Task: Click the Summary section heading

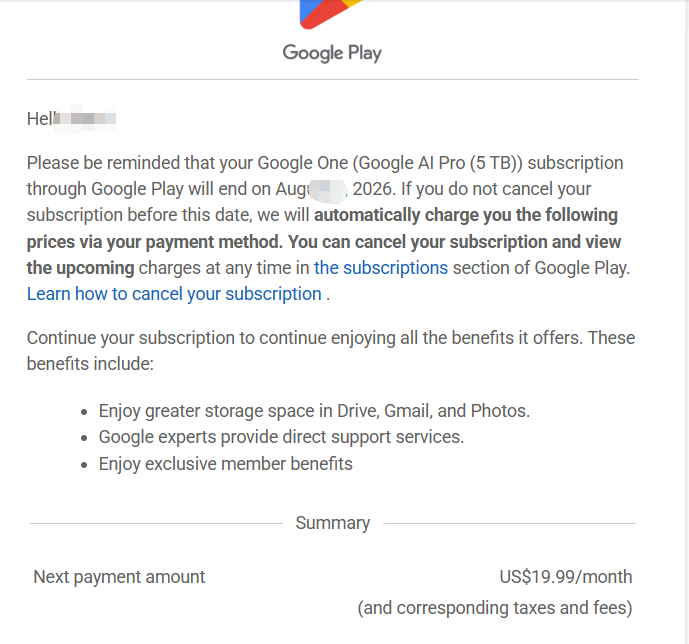Action: click(333, 523)
